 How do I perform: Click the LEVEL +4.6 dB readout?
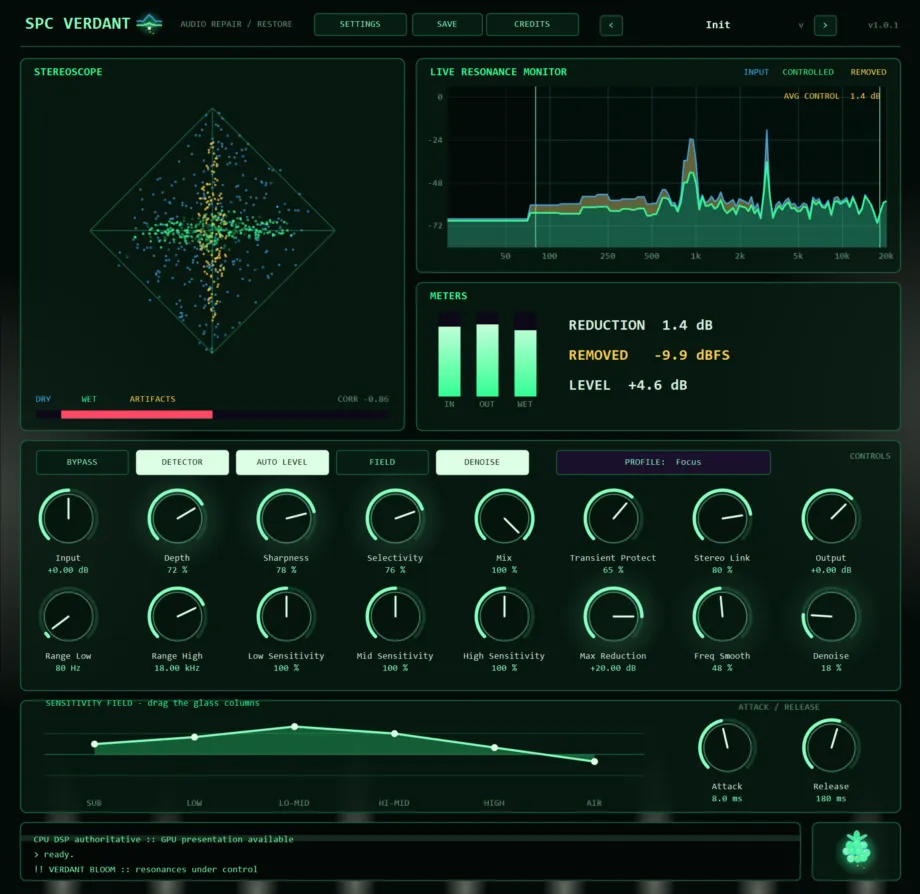coord(628,385)
